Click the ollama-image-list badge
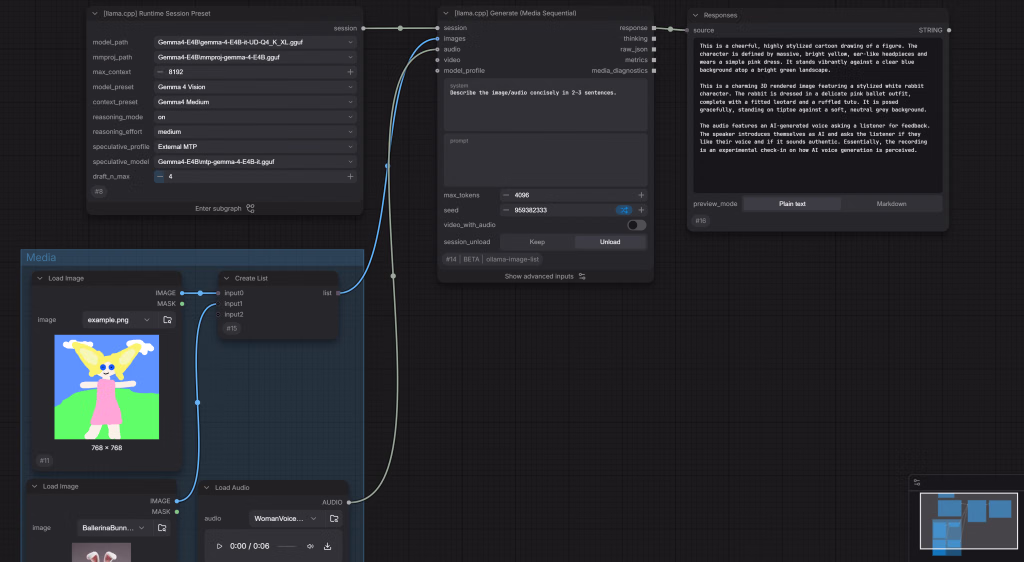 (x=512, y=260)
